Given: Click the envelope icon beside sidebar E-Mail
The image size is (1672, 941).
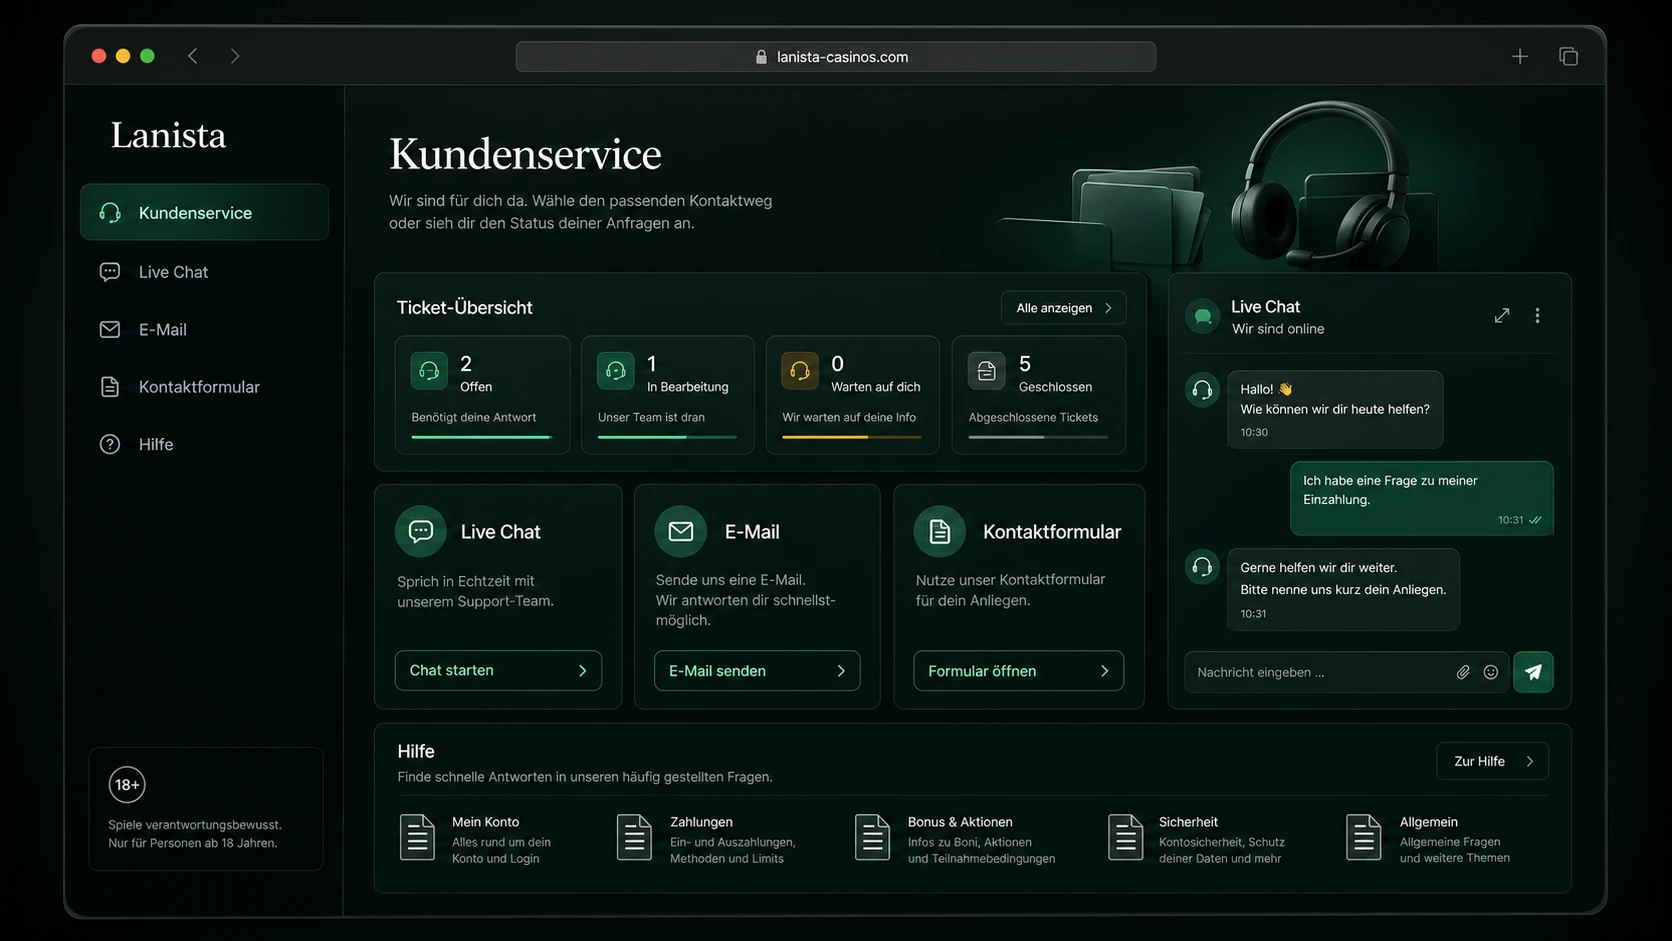Looking at the screenshot, I should (110, 329).
